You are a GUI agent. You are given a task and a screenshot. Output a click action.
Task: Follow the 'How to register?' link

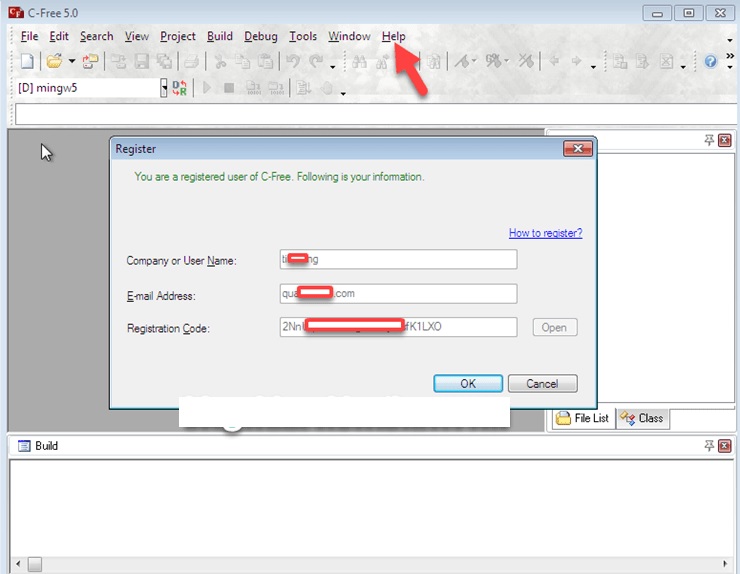pyautogui.click(x=545, y=233)
